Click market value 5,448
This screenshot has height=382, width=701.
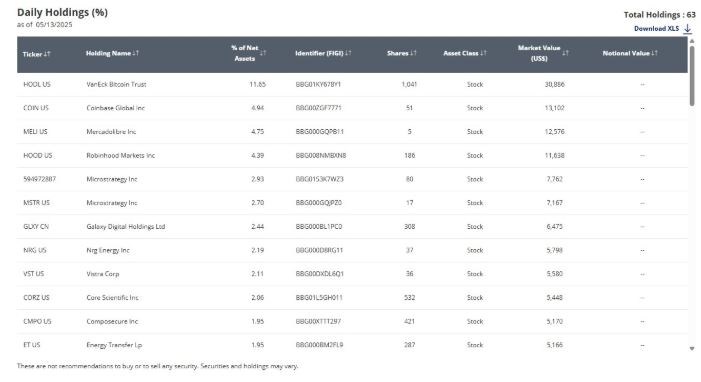[x=554, y=297]
